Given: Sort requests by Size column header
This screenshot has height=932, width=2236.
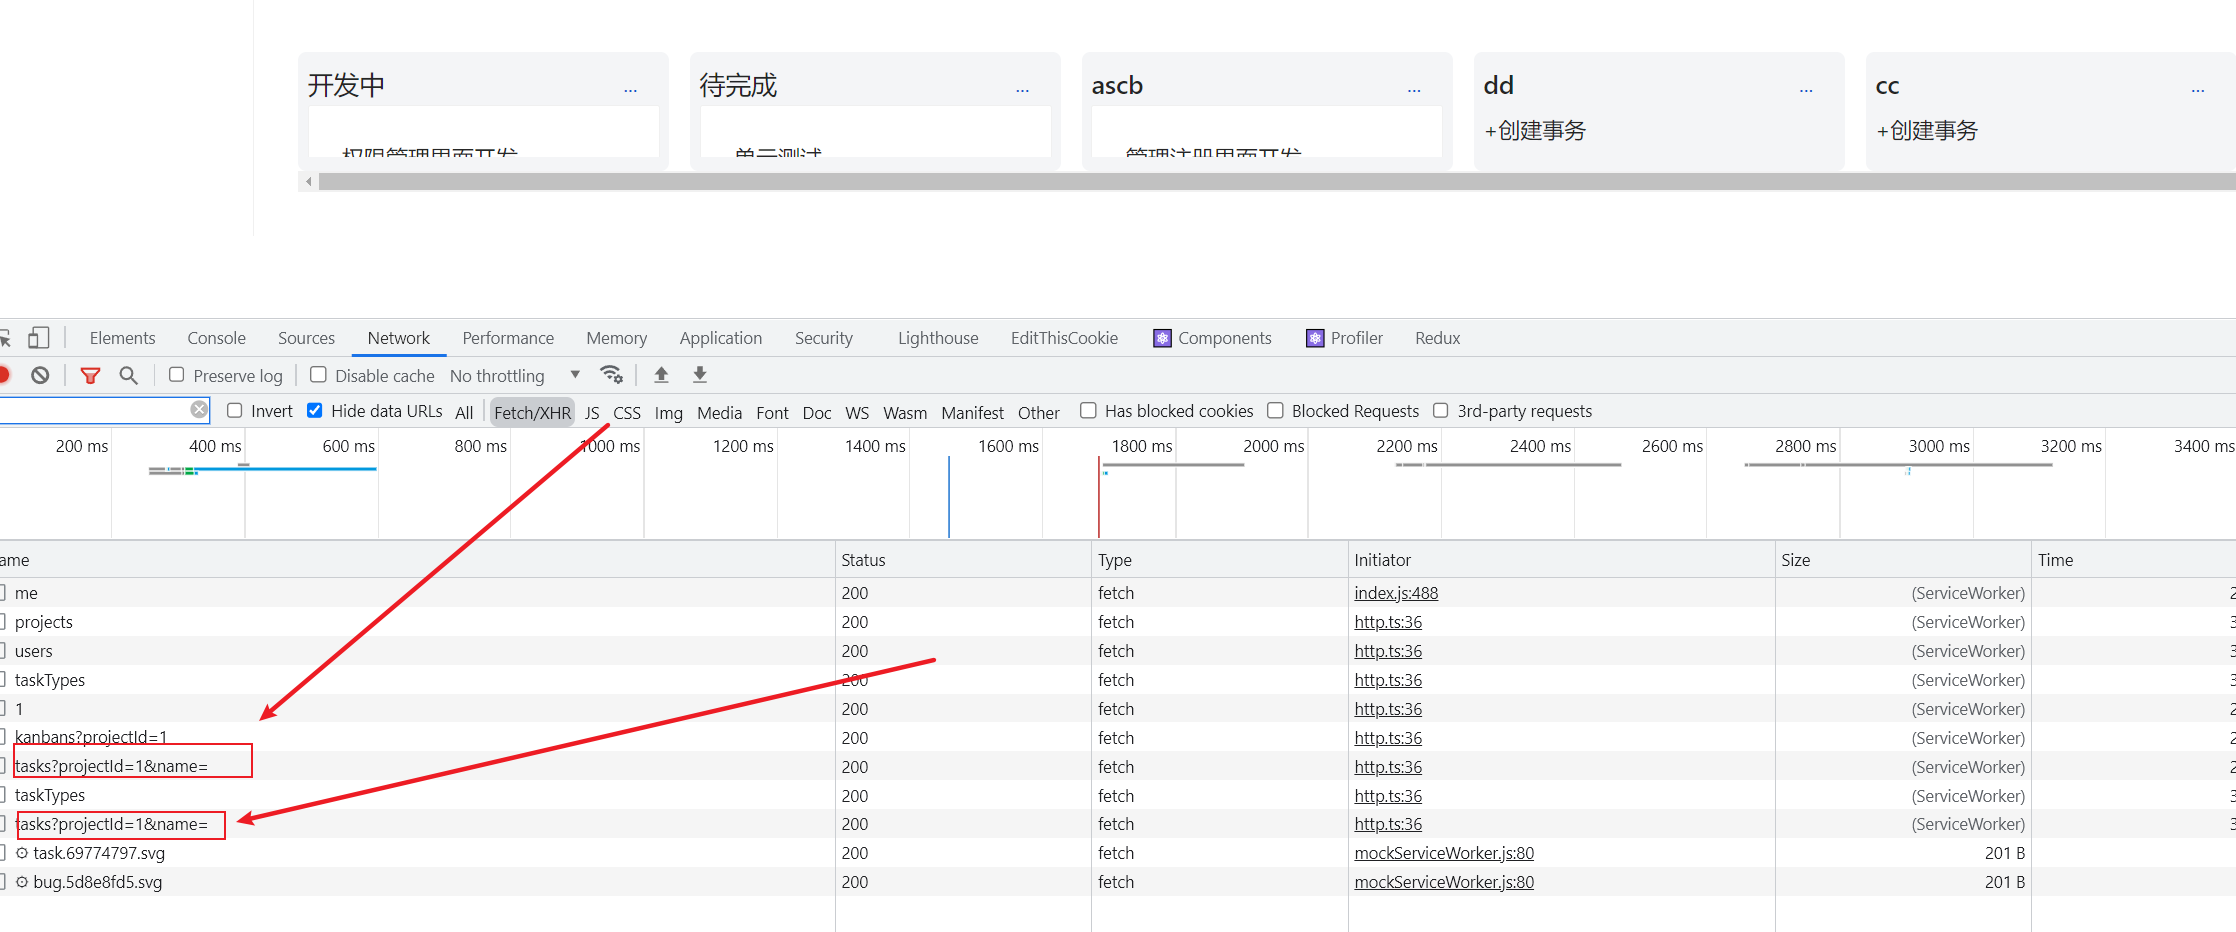Looking at the screenshot, I should (x=1903, y=560).
